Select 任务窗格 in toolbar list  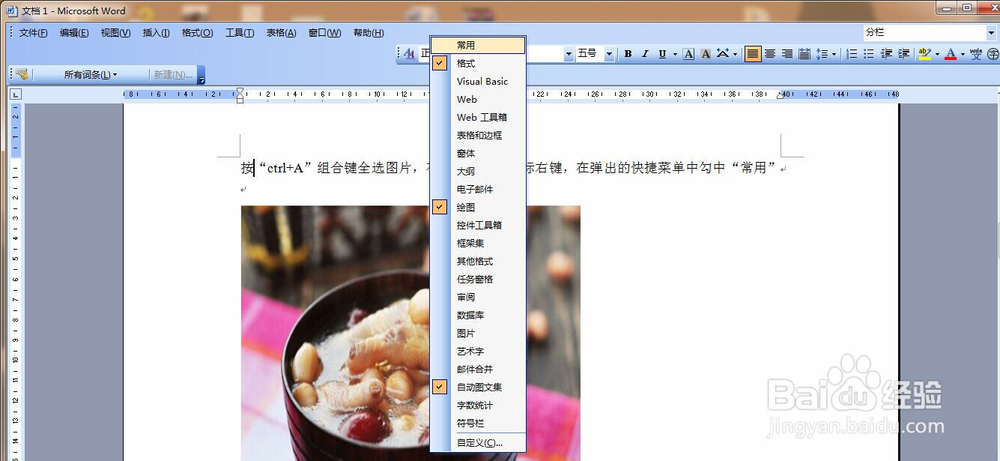(x=478, y=279)
